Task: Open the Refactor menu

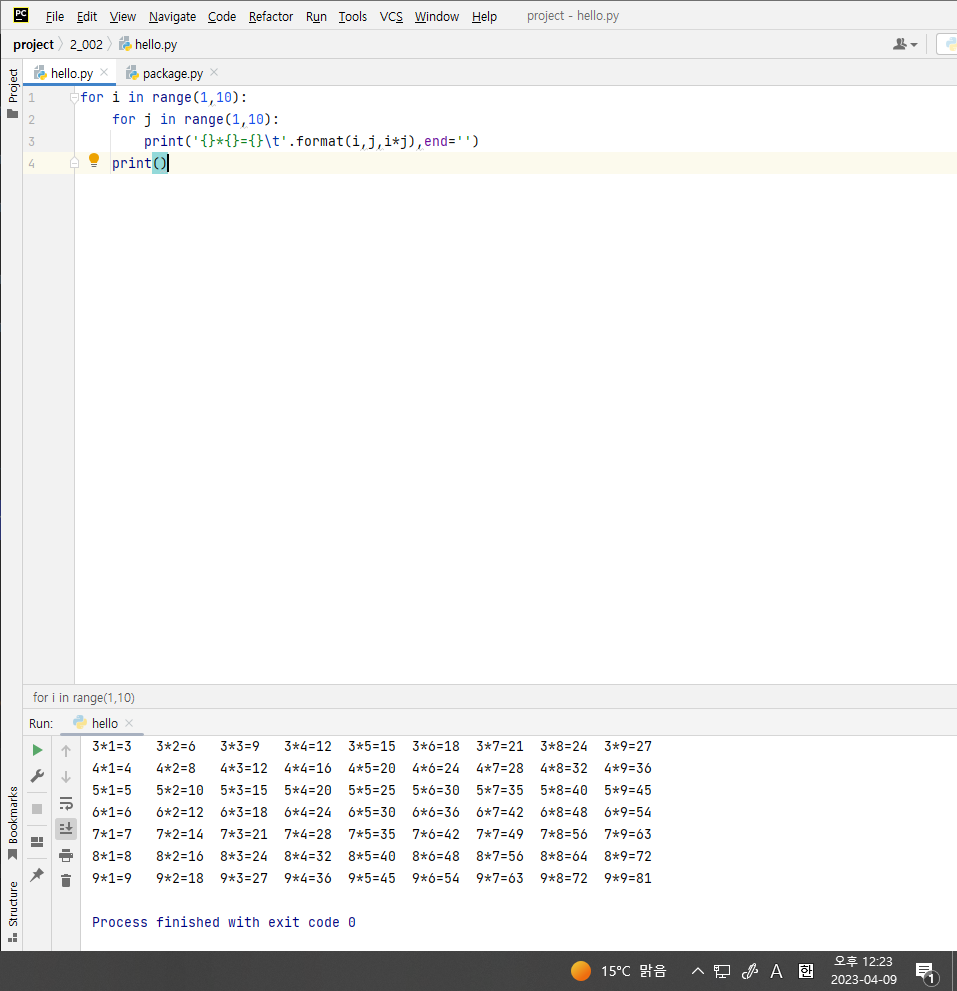Action: tap(271, 16)
